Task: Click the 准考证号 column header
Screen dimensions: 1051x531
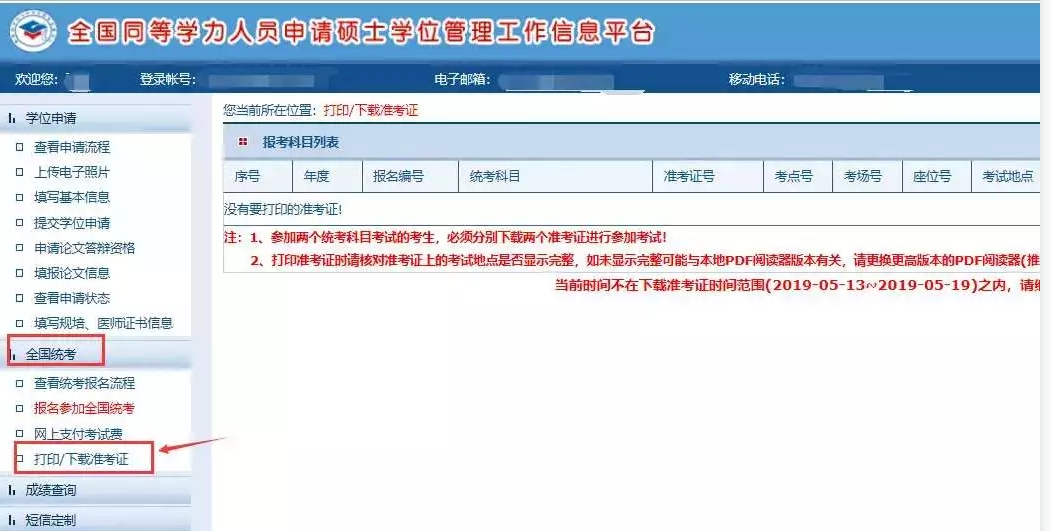Action: click(689, 177)
